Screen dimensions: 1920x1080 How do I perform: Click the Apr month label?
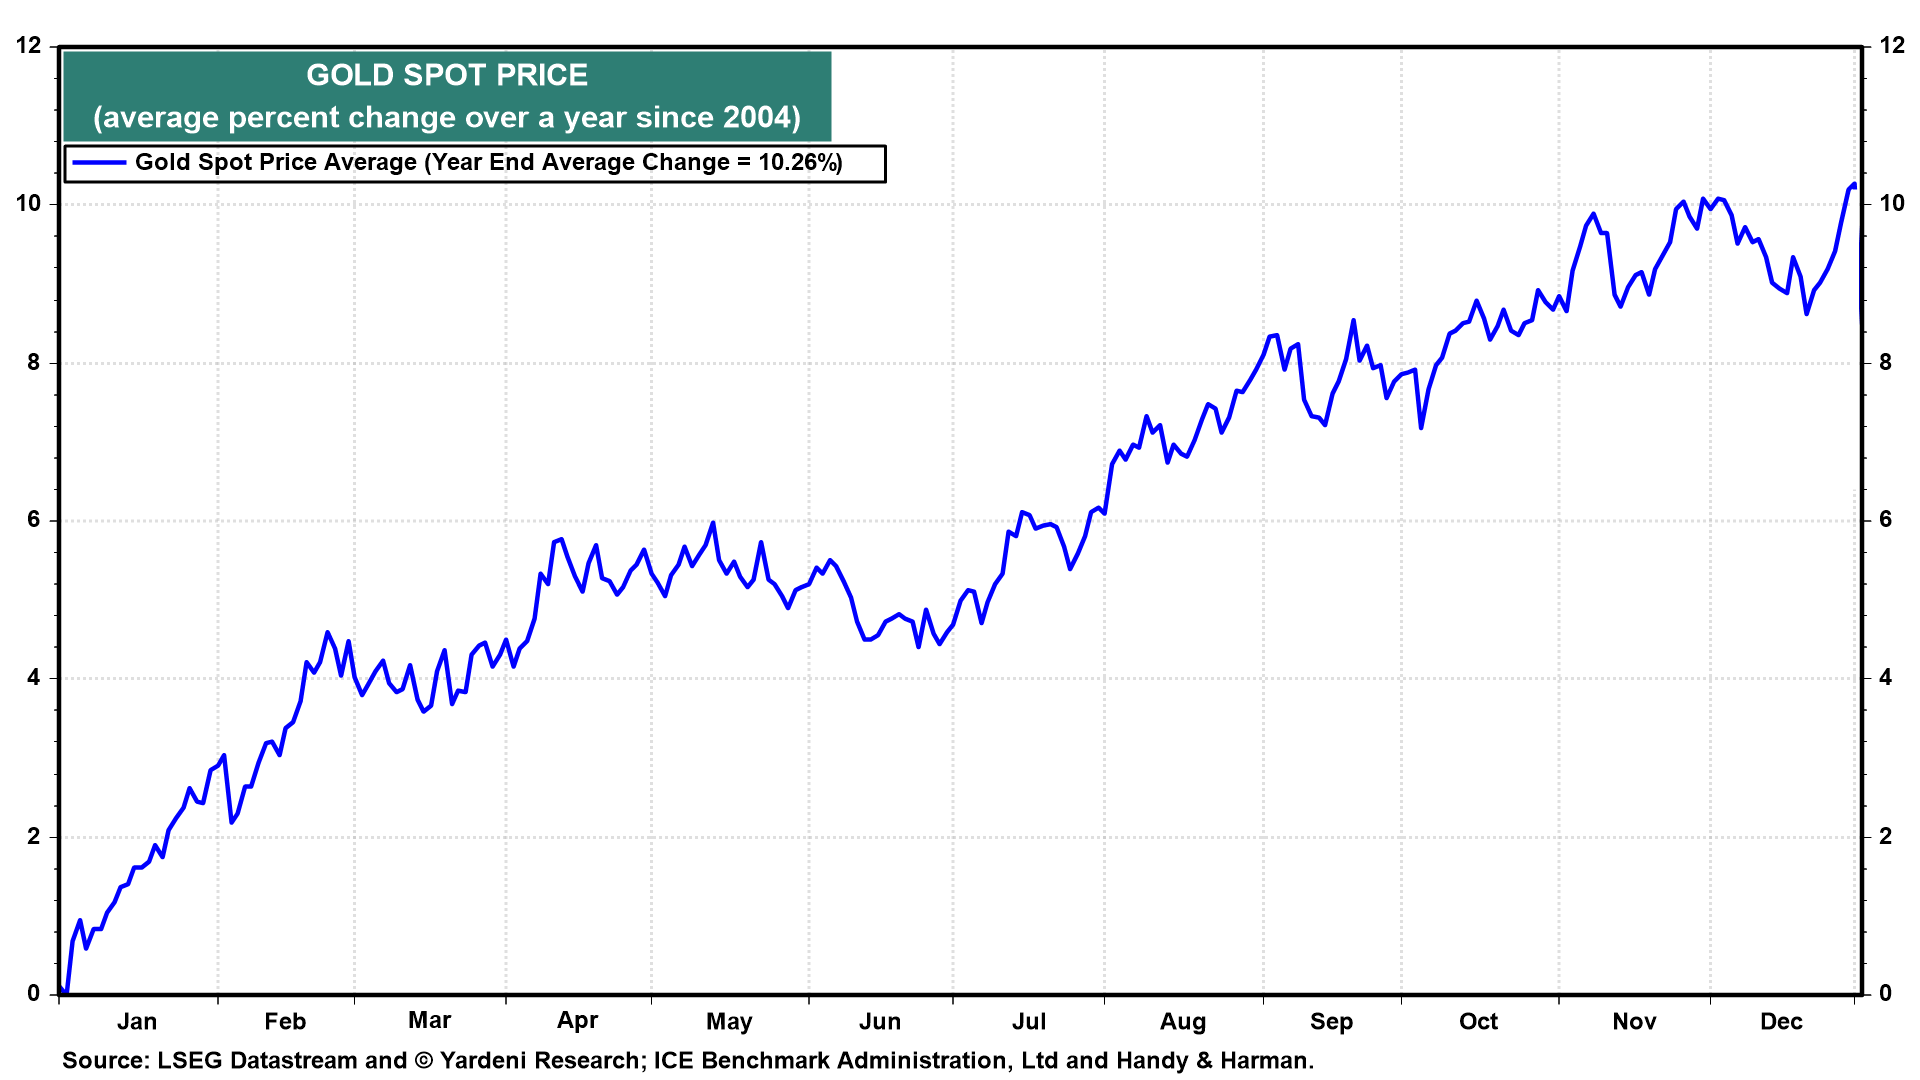tap(577, 1021)
